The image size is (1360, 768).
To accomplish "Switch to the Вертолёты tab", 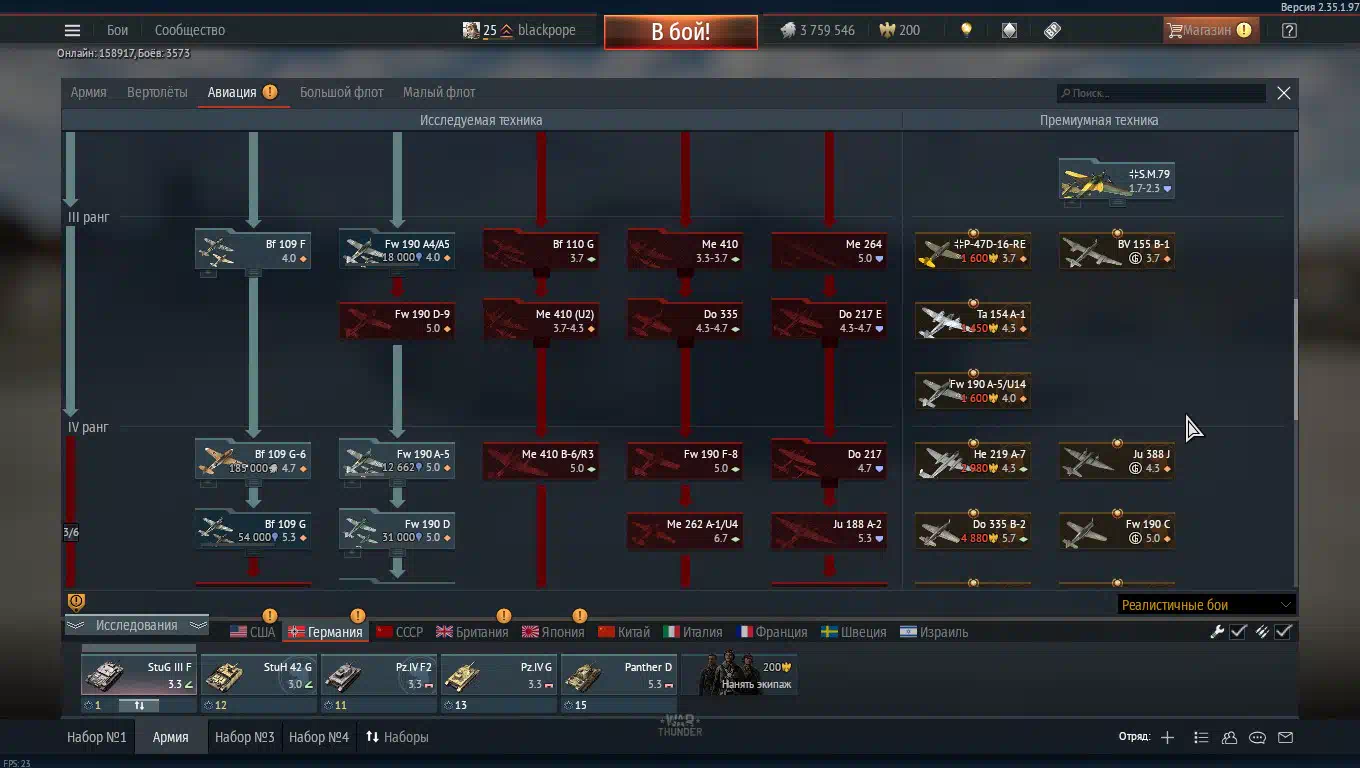I will 157,92.
